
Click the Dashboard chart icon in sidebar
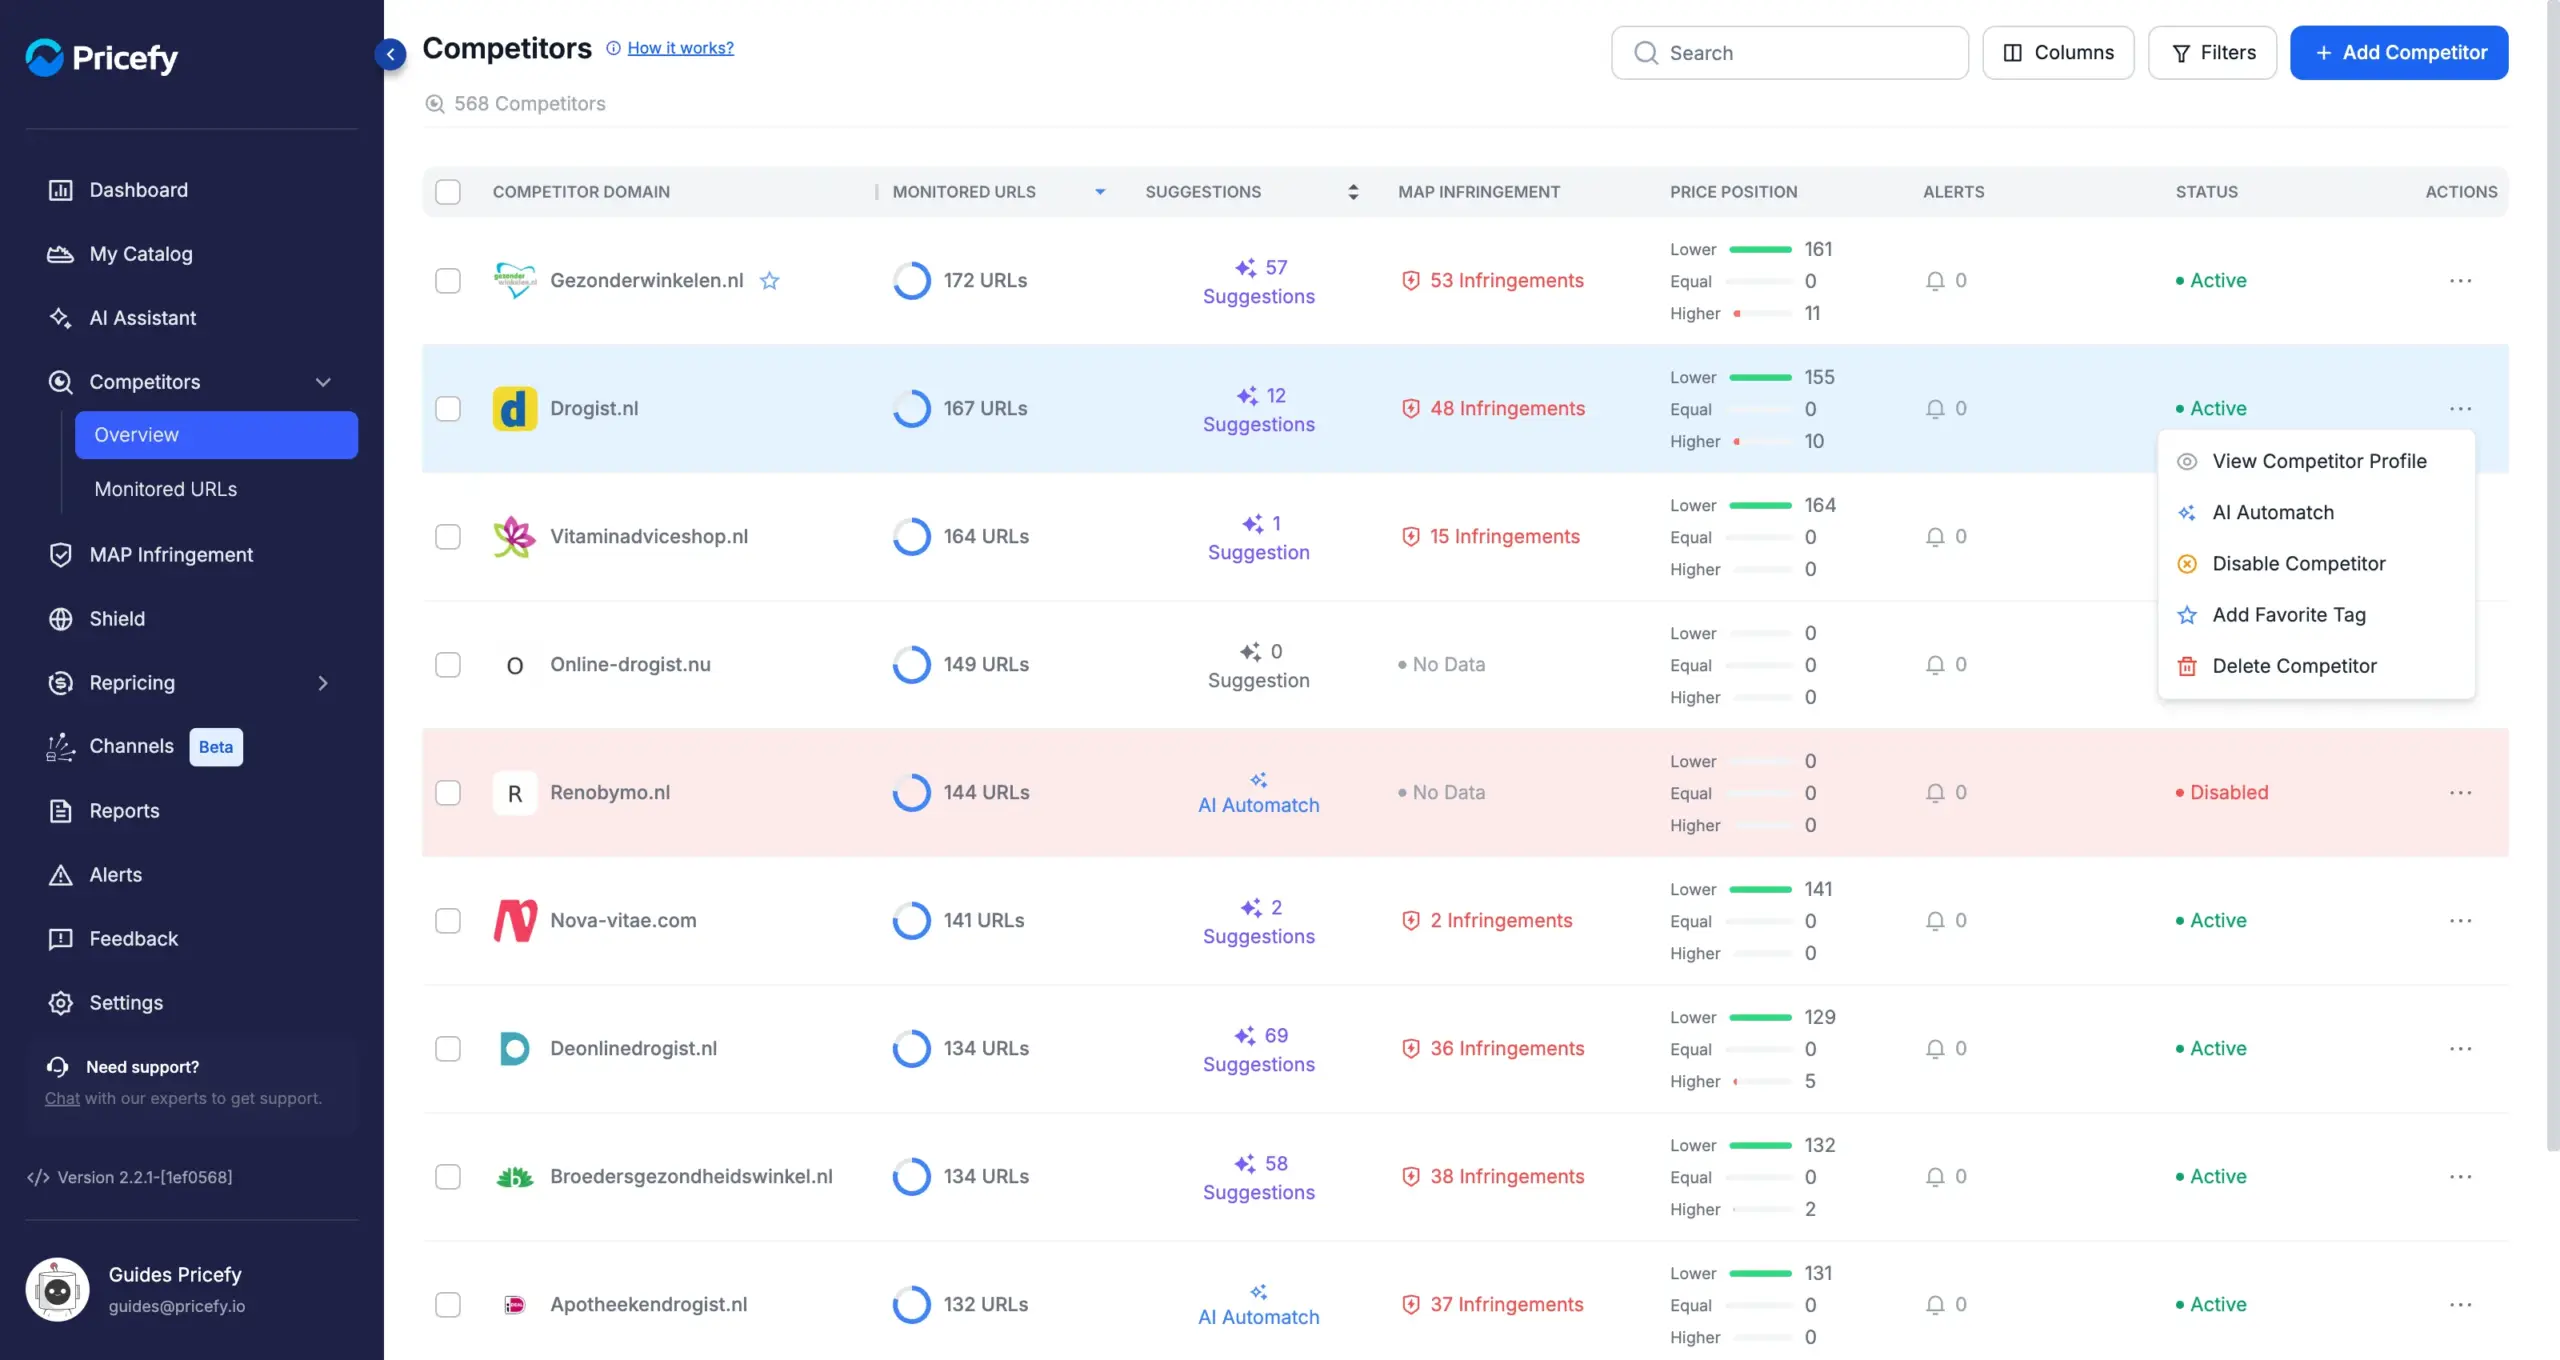click(x=60, y=190)
